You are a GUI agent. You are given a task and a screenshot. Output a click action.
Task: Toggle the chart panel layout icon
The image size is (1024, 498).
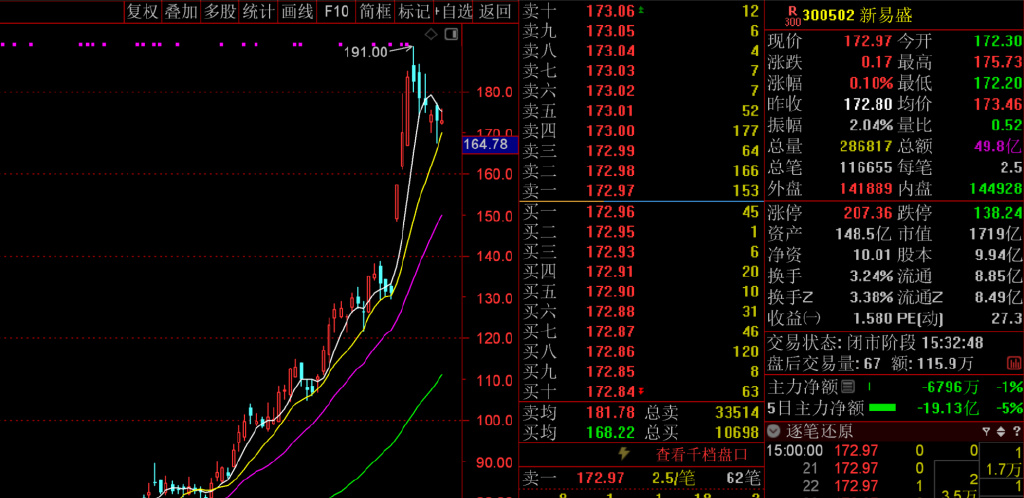click(x=449, y=34)
